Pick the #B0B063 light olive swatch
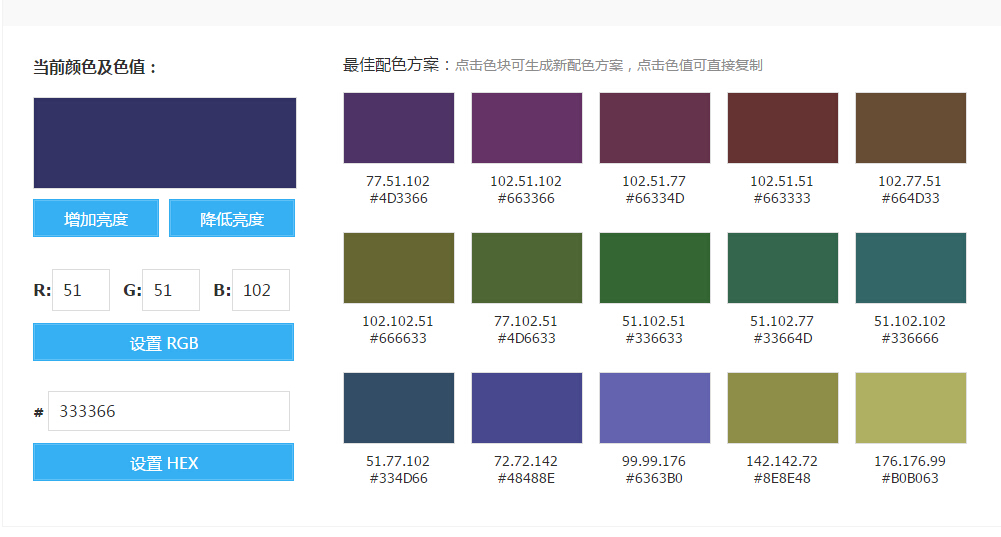 (x=911, y=408)
